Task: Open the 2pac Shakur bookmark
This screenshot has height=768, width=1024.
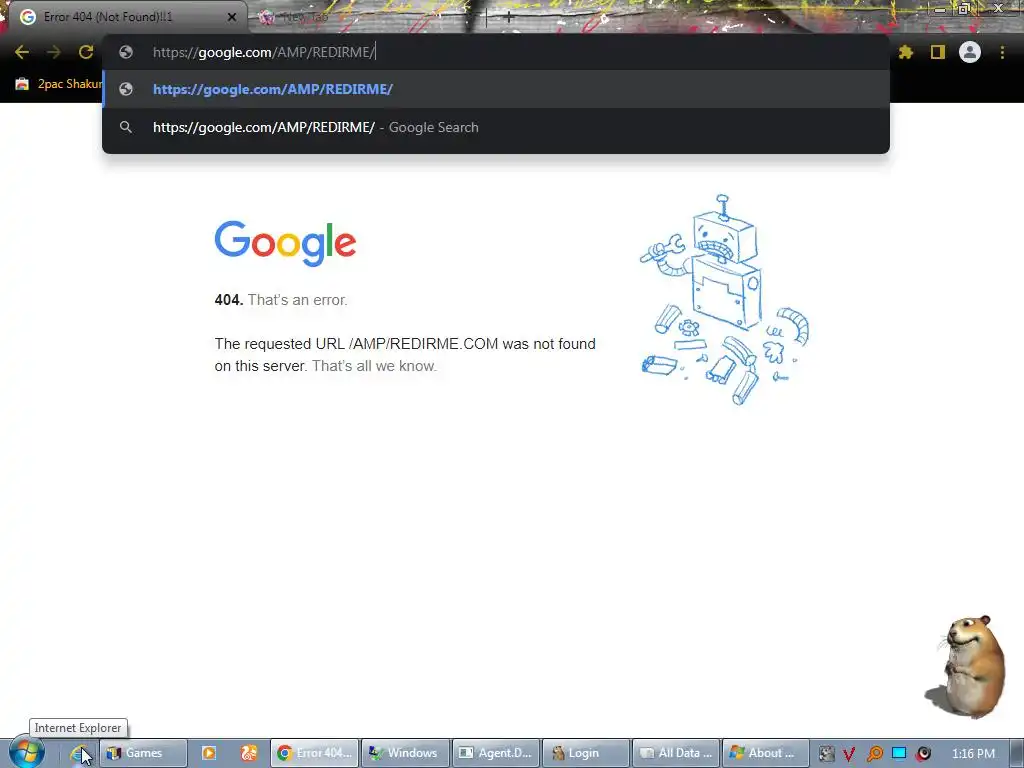Action: pyautogui.click(x=58, y=84)
